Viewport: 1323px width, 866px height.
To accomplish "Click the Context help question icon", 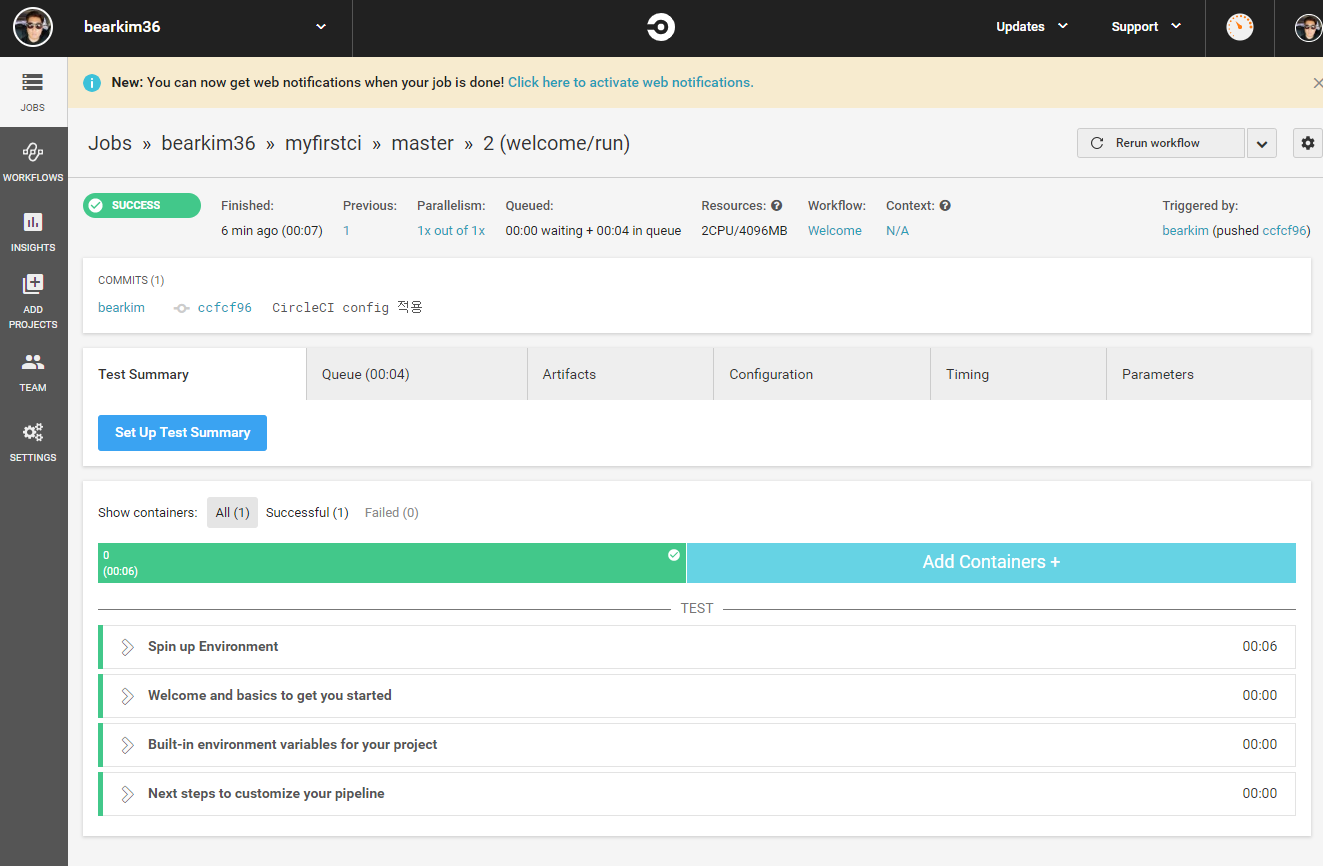I will (x=945, y=206).
